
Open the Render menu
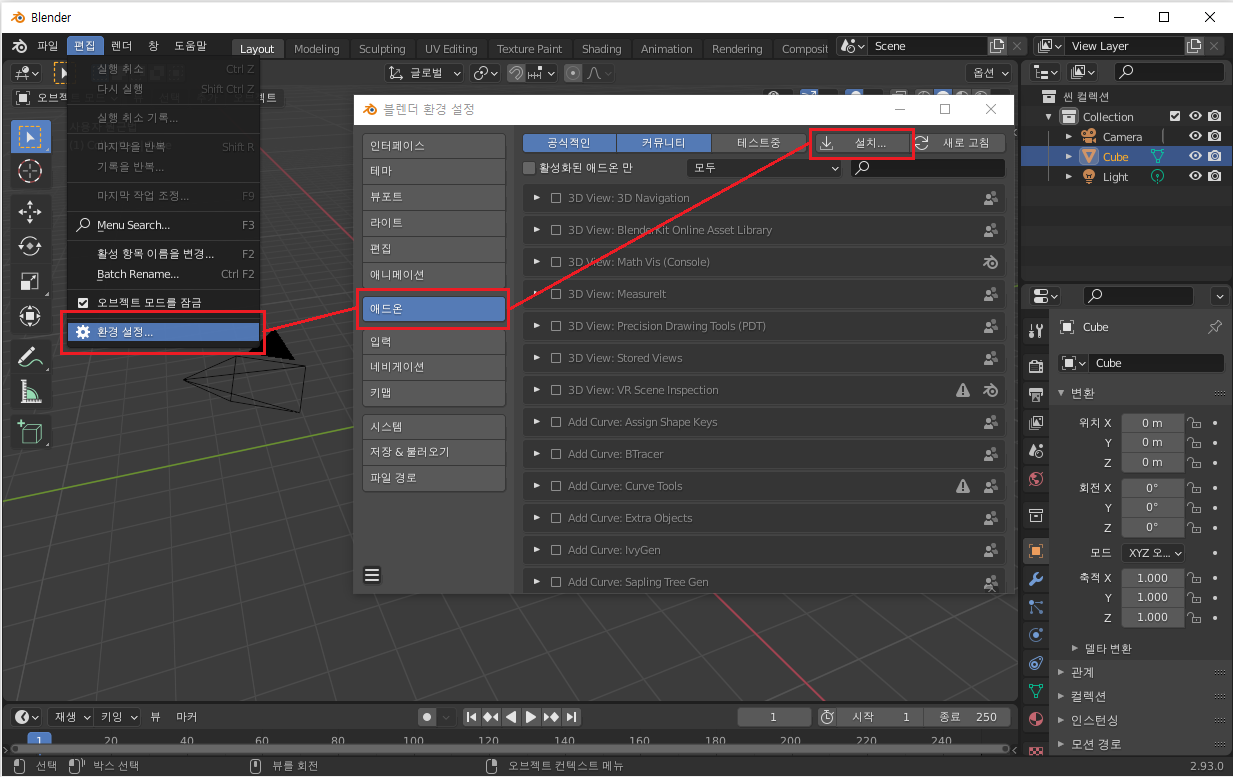(122, 46)
